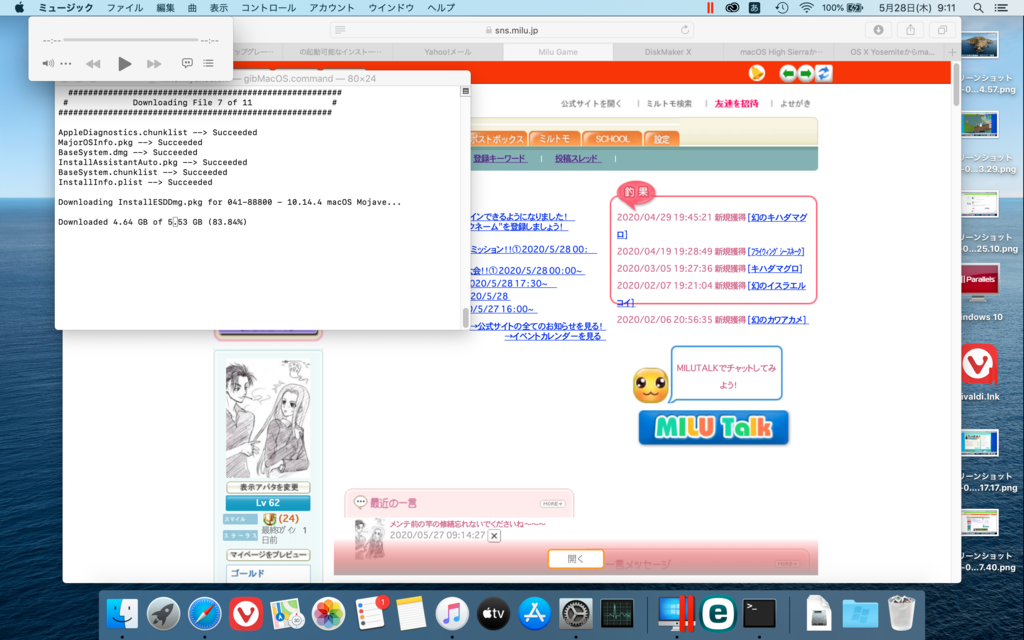Image resolution: width=1024 pixels, height=640 pixels.
Task: Open the Safari new tab plus button
Action: [952, 51]
